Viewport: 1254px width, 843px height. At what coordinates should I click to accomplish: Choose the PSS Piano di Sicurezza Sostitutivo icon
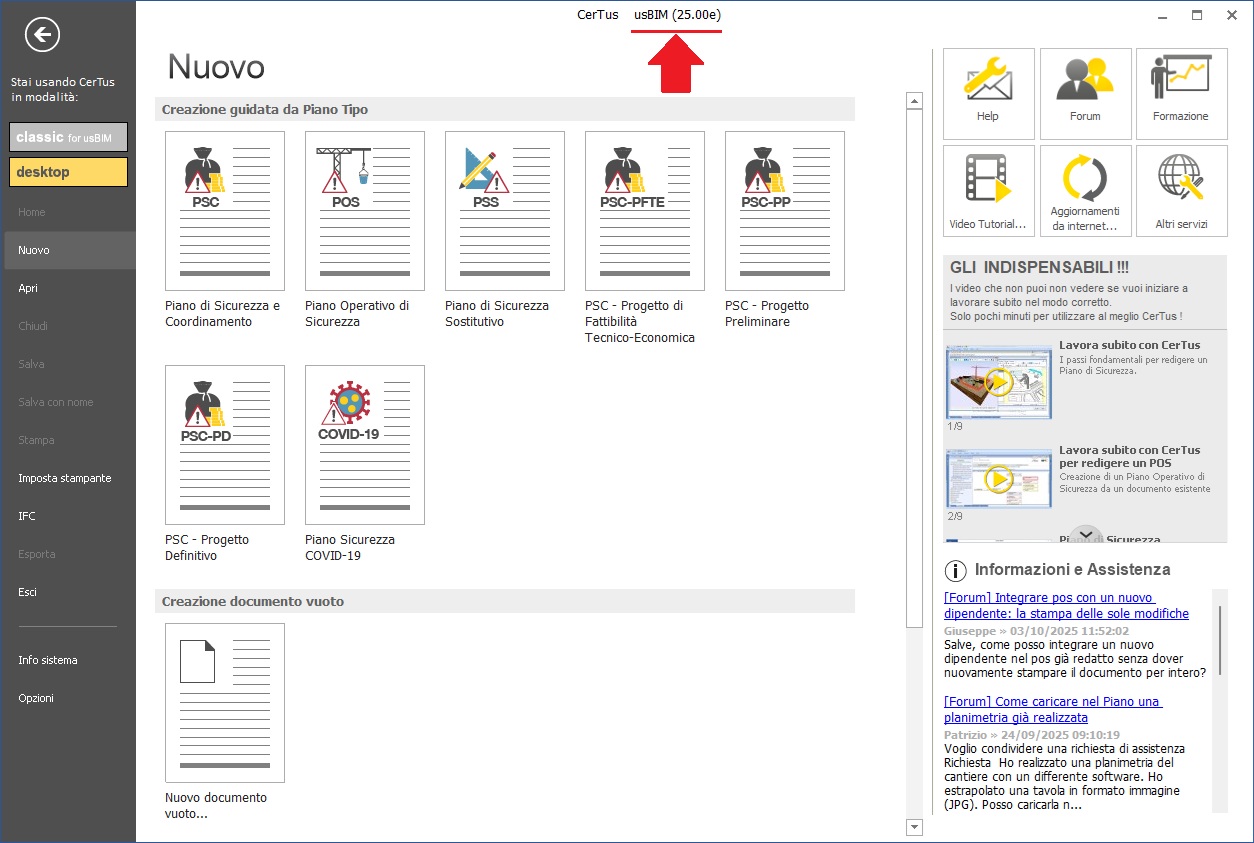505,211
